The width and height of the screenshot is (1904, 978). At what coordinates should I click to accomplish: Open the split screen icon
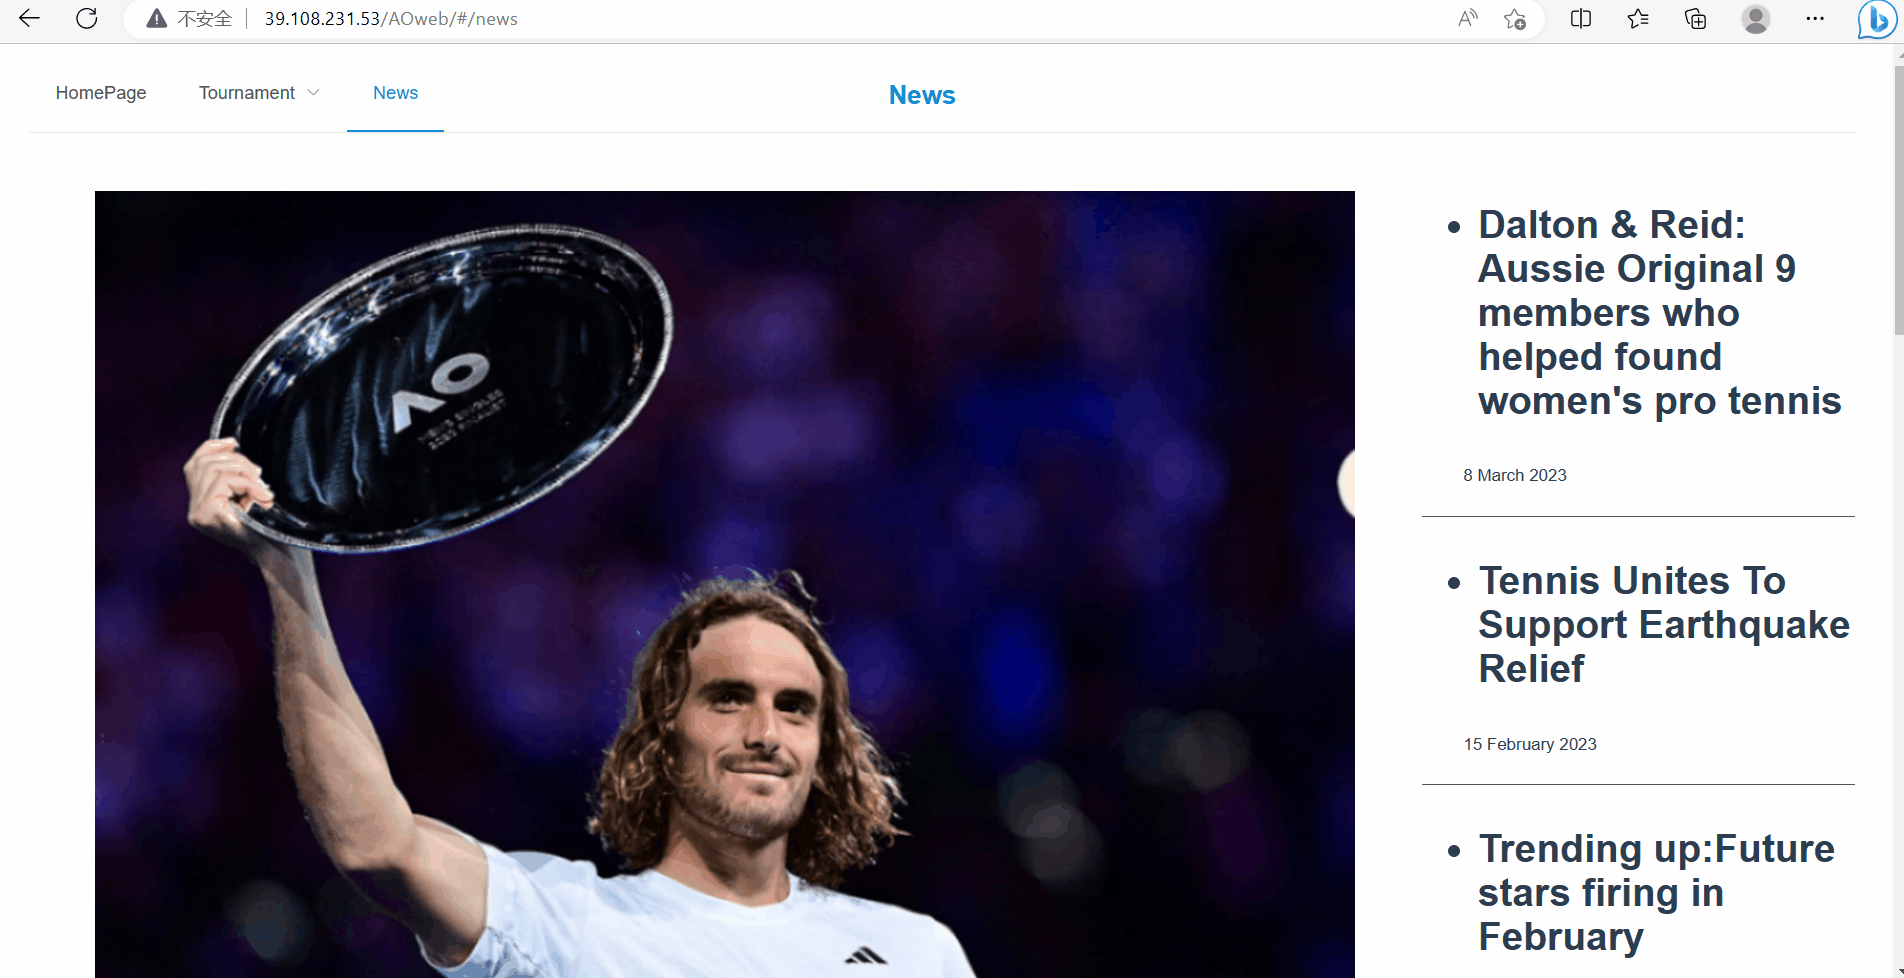[1581, 18]
